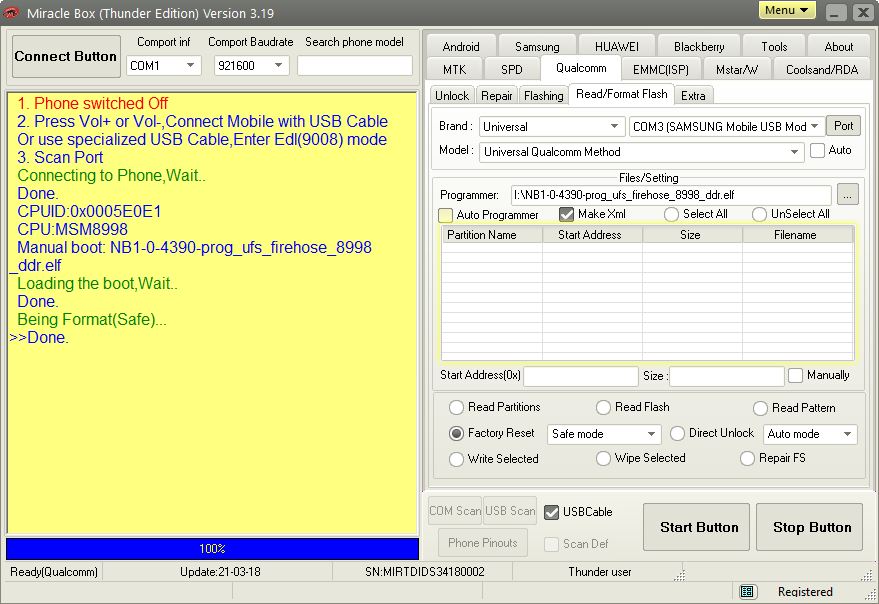
Task: Click the USB Scan button
Action: pos(510,511)
